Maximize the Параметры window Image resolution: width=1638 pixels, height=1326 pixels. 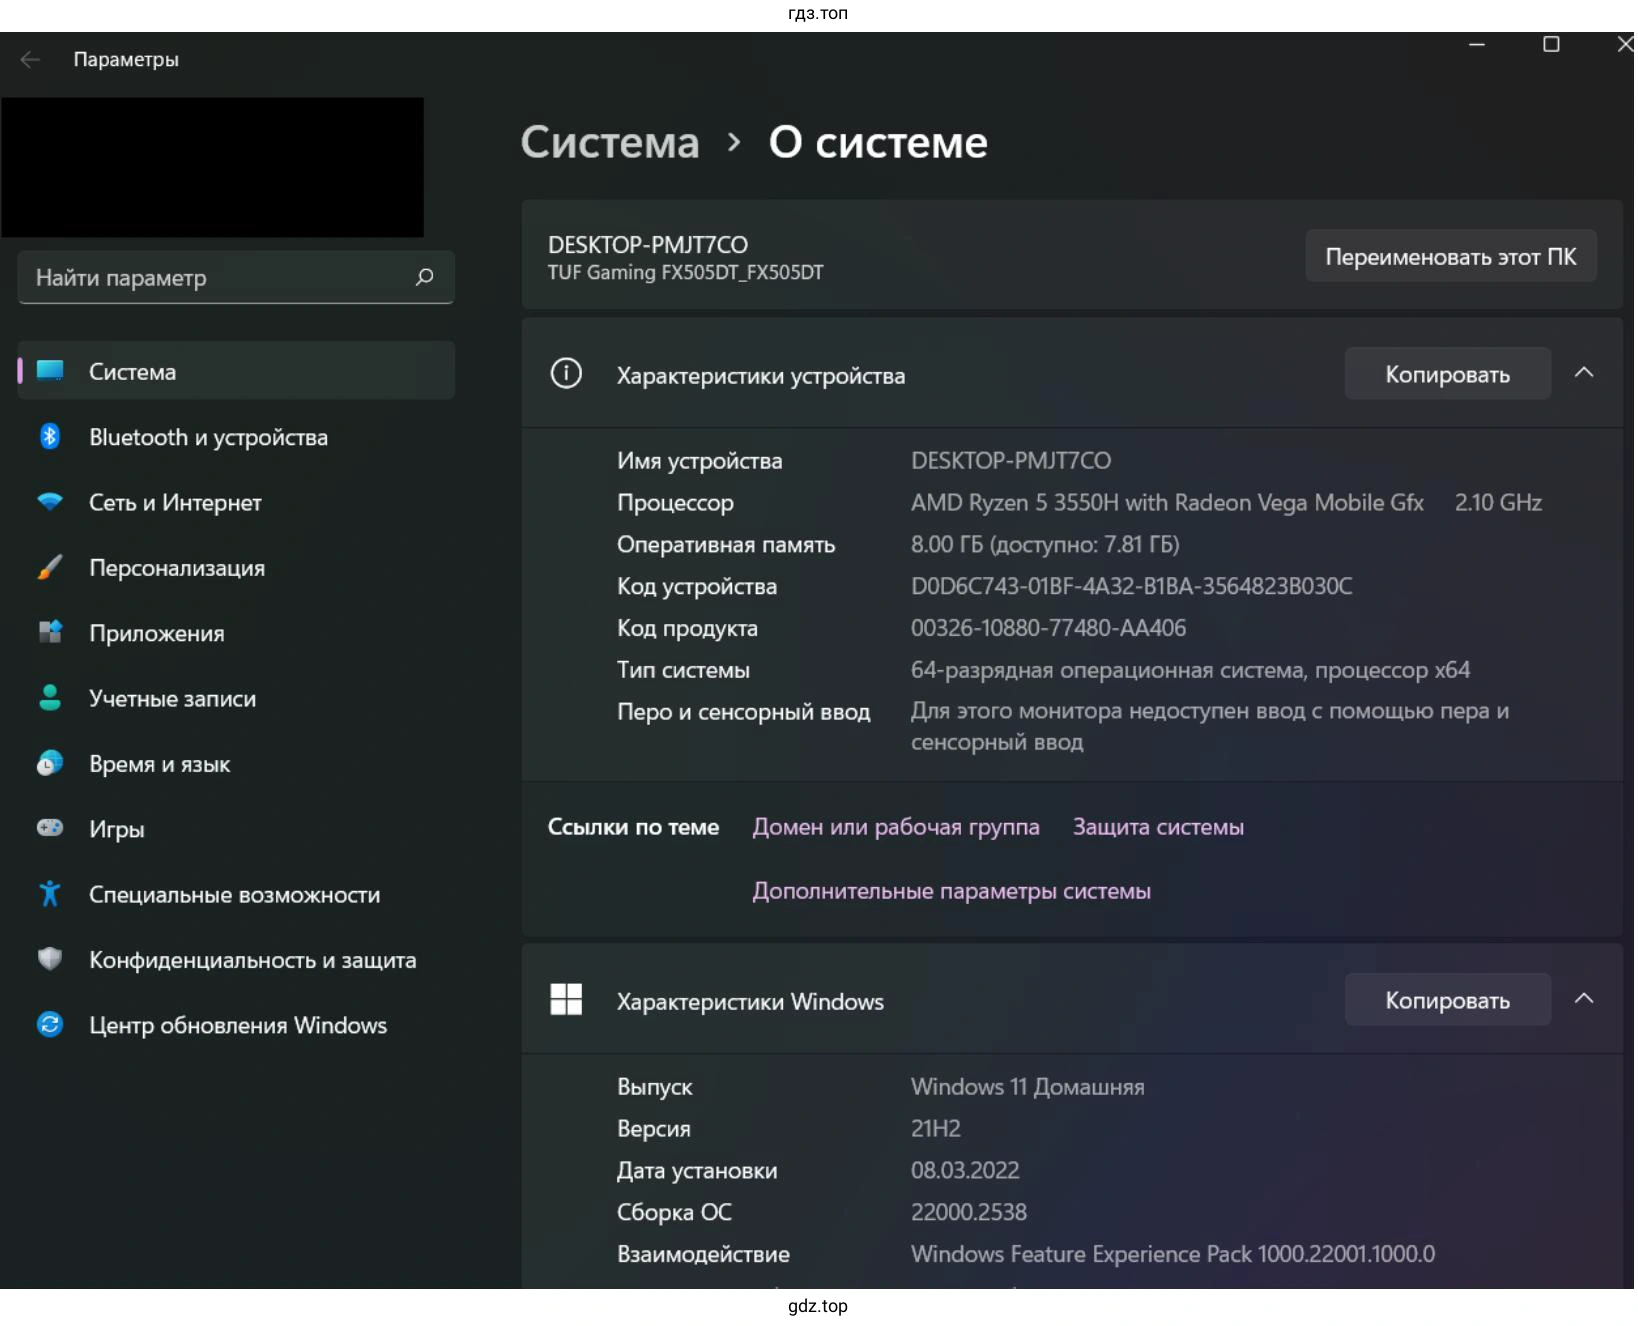[1551, 44]
